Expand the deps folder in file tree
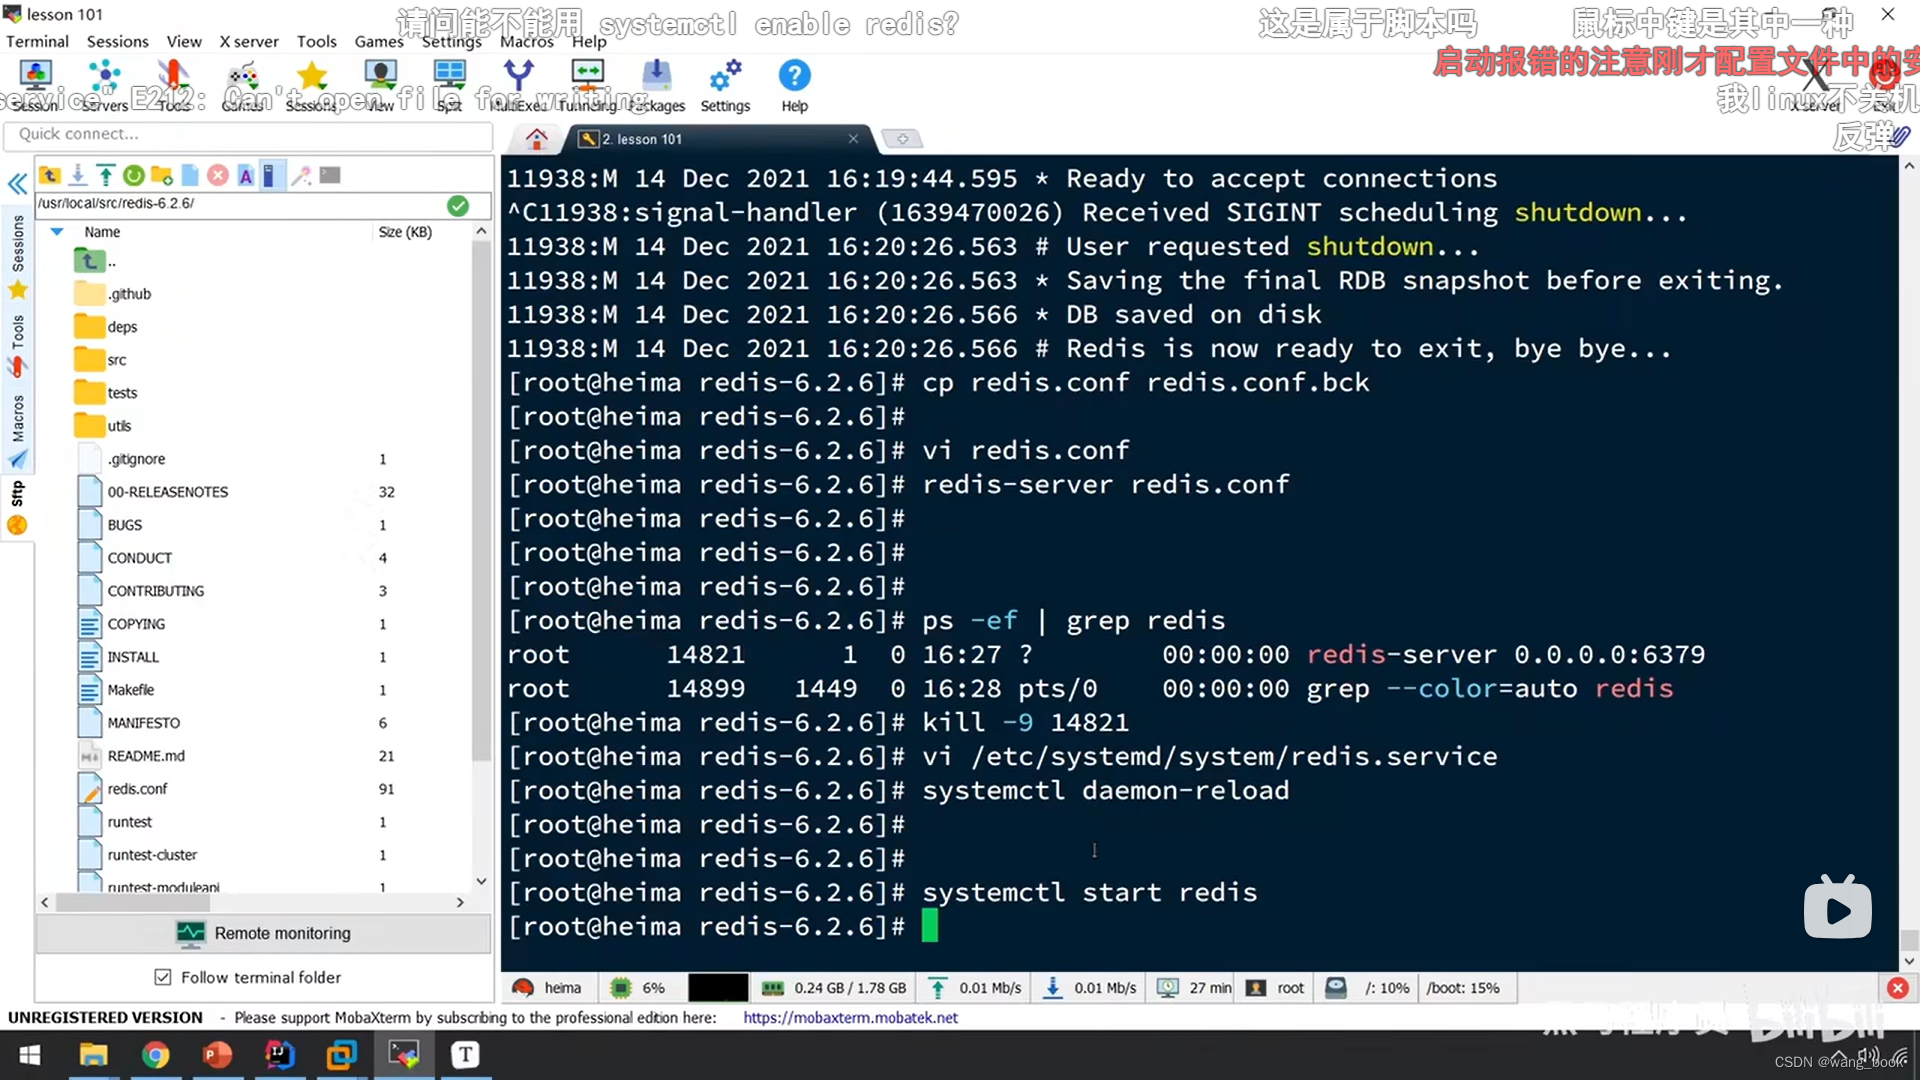Screen dimensions: 1920x1080 (x=120, y=326)
